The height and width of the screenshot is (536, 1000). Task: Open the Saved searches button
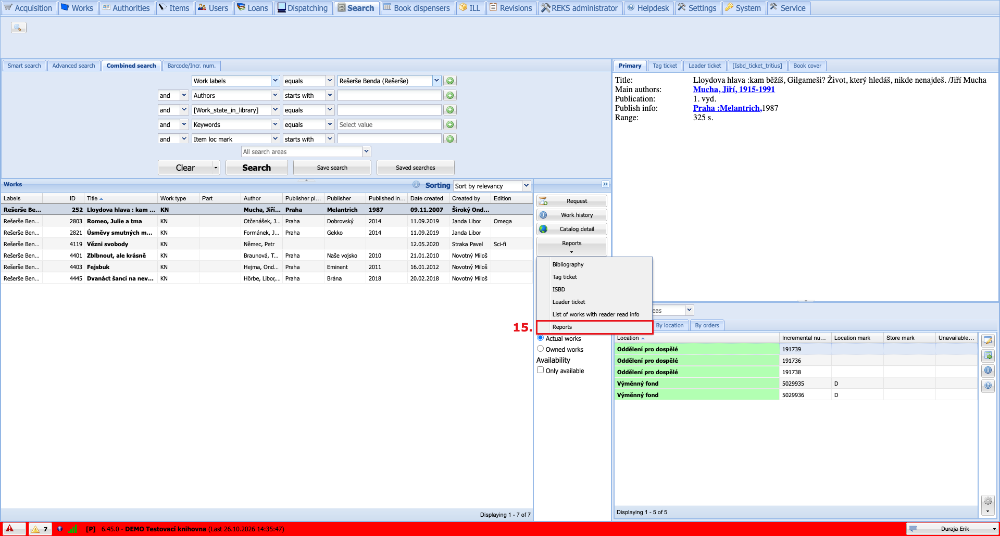(416, 168)
